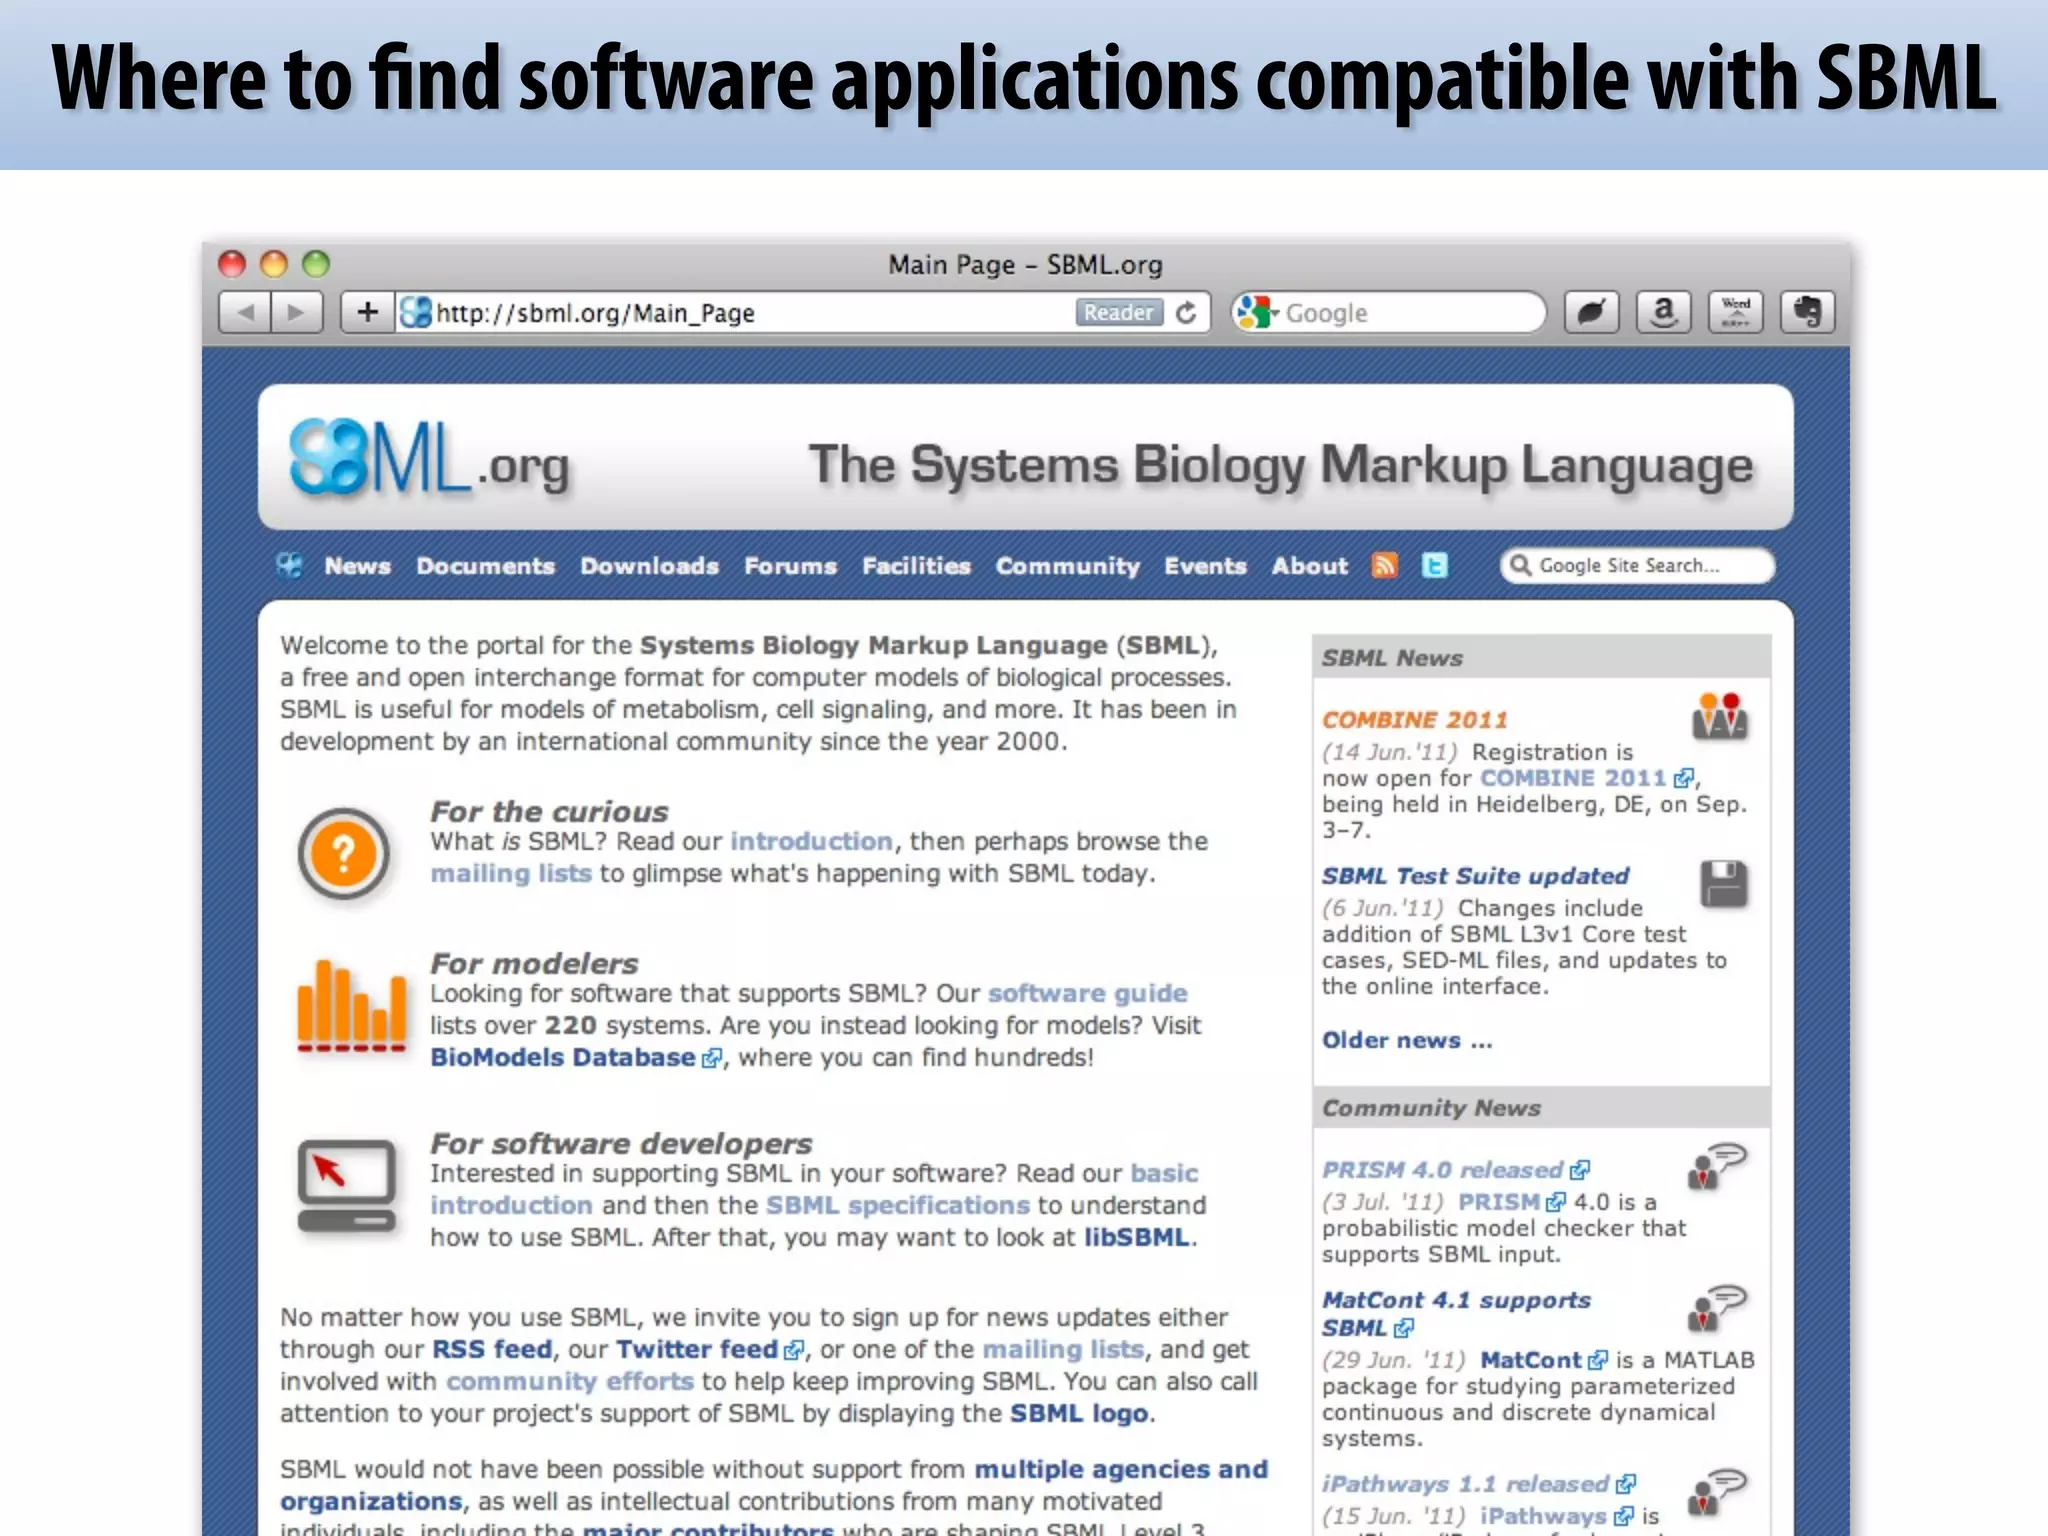The image size is (2048, 1536).
Task: Click the floppy disk Test Suite icon
Action: (1724, 884)
